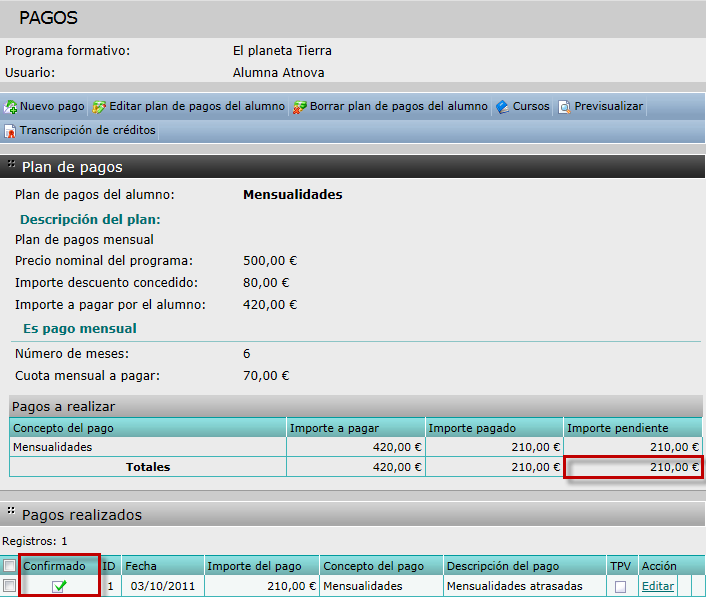The width and height of the screenshot is (706, 597).
Task: Toggle the TPV checkbox for payment 1
Action: point(620,586)
